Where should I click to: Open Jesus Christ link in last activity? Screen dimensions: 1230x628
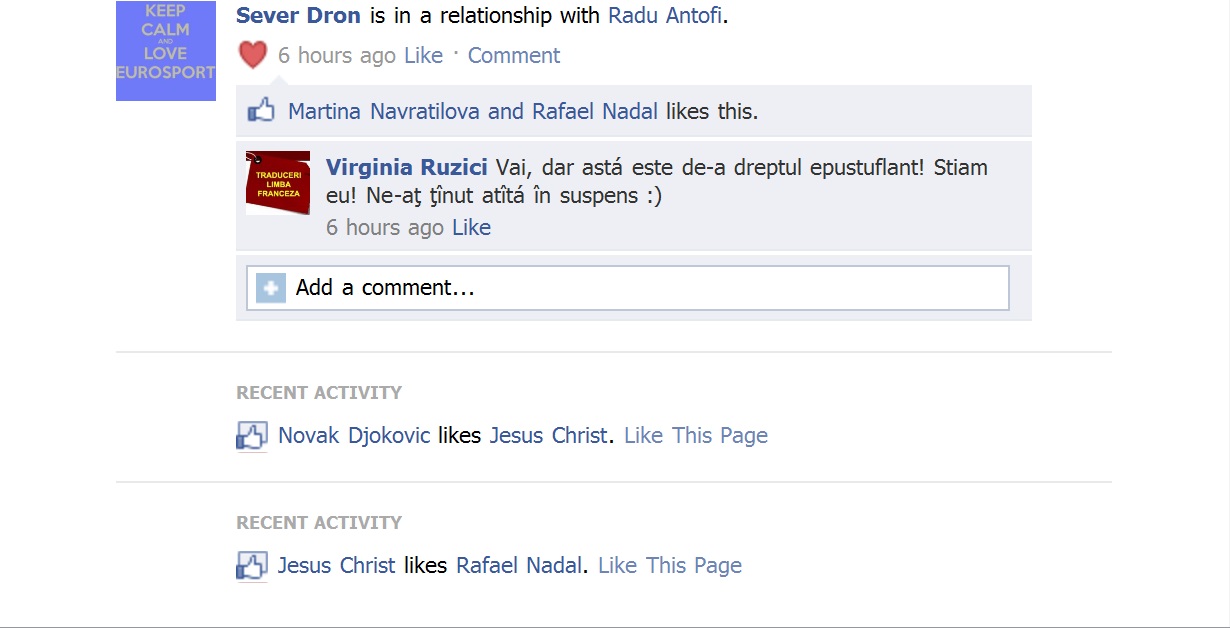tap(337, 566)
